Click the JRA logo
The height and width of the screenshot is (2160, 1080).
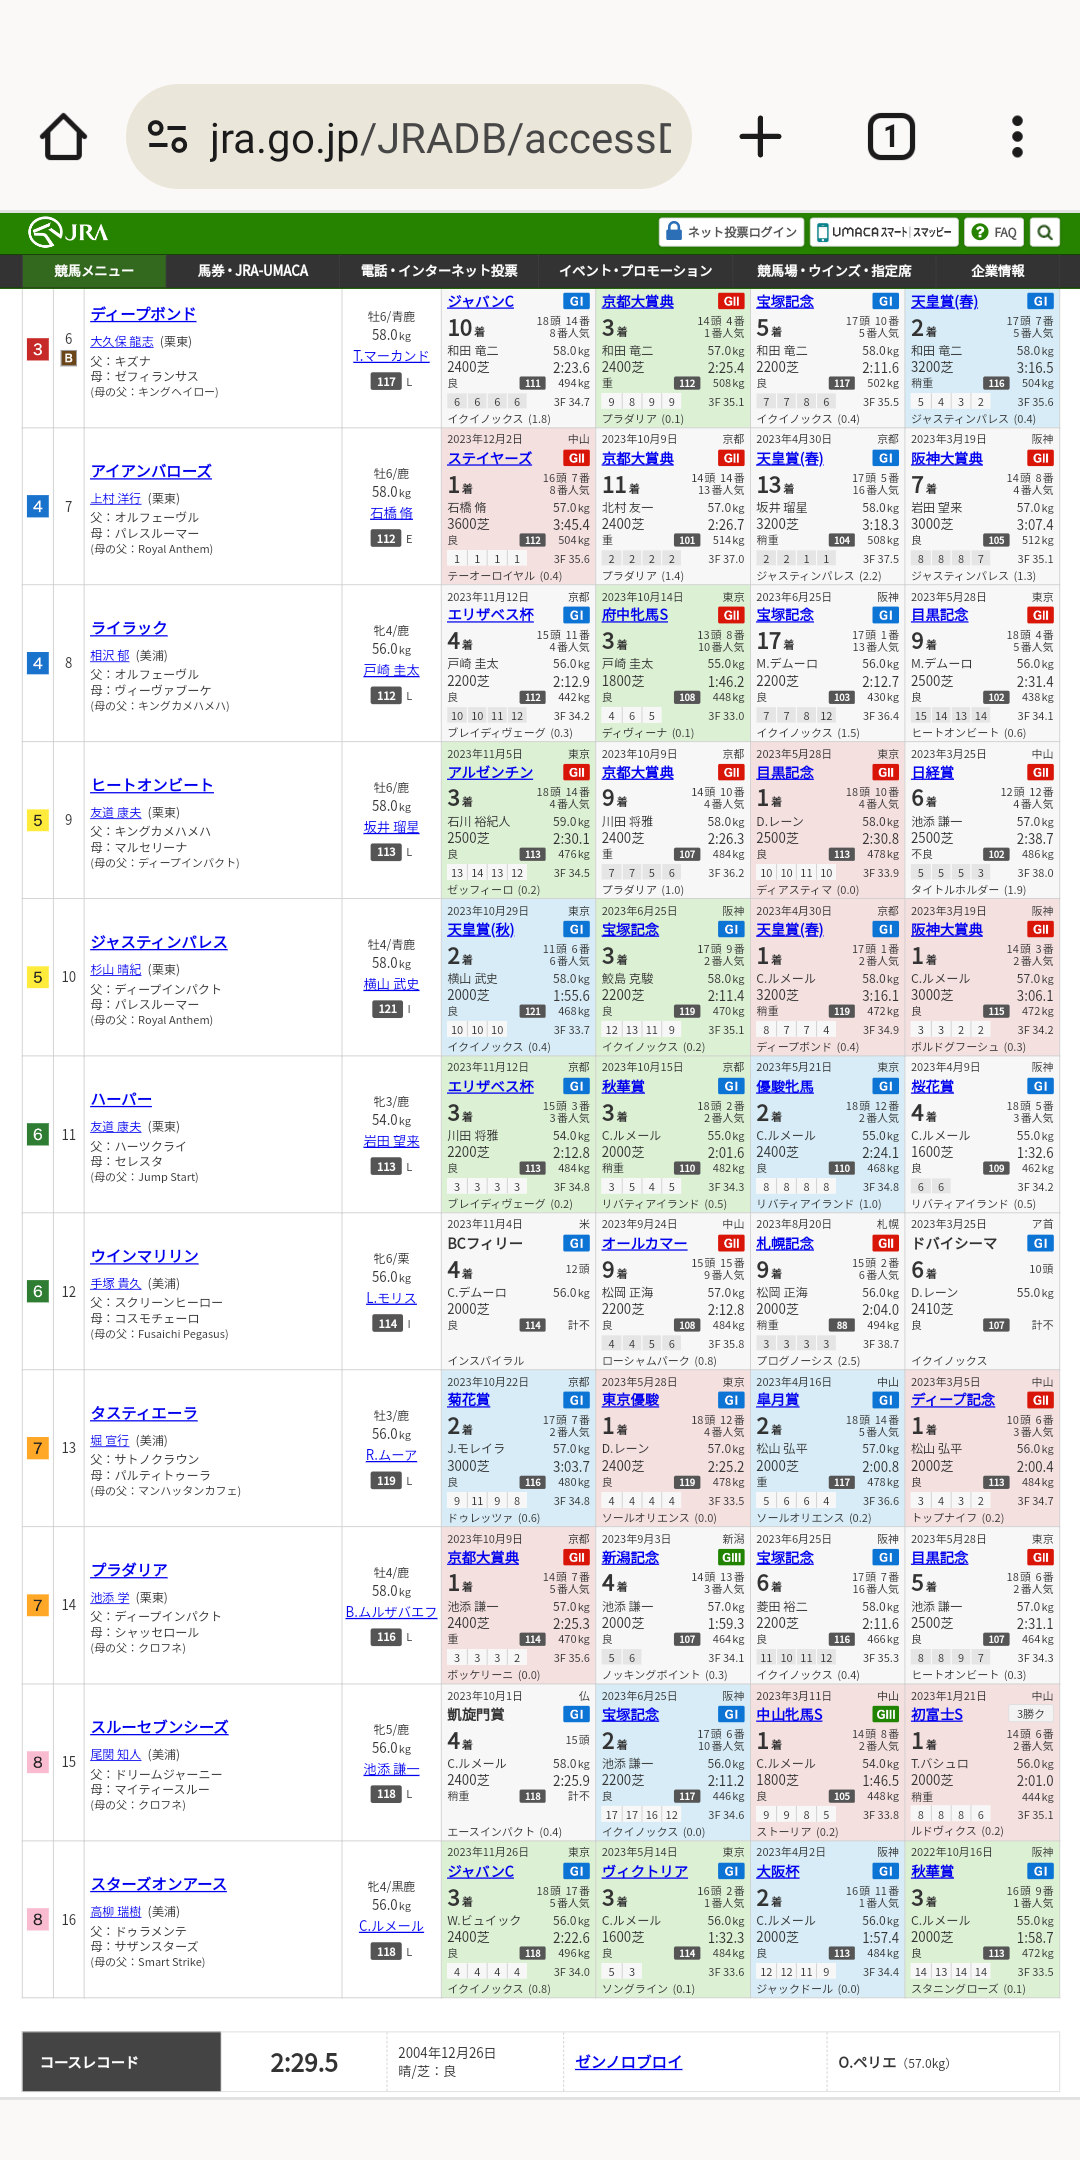pyautogui.click(x=68, y=232)
